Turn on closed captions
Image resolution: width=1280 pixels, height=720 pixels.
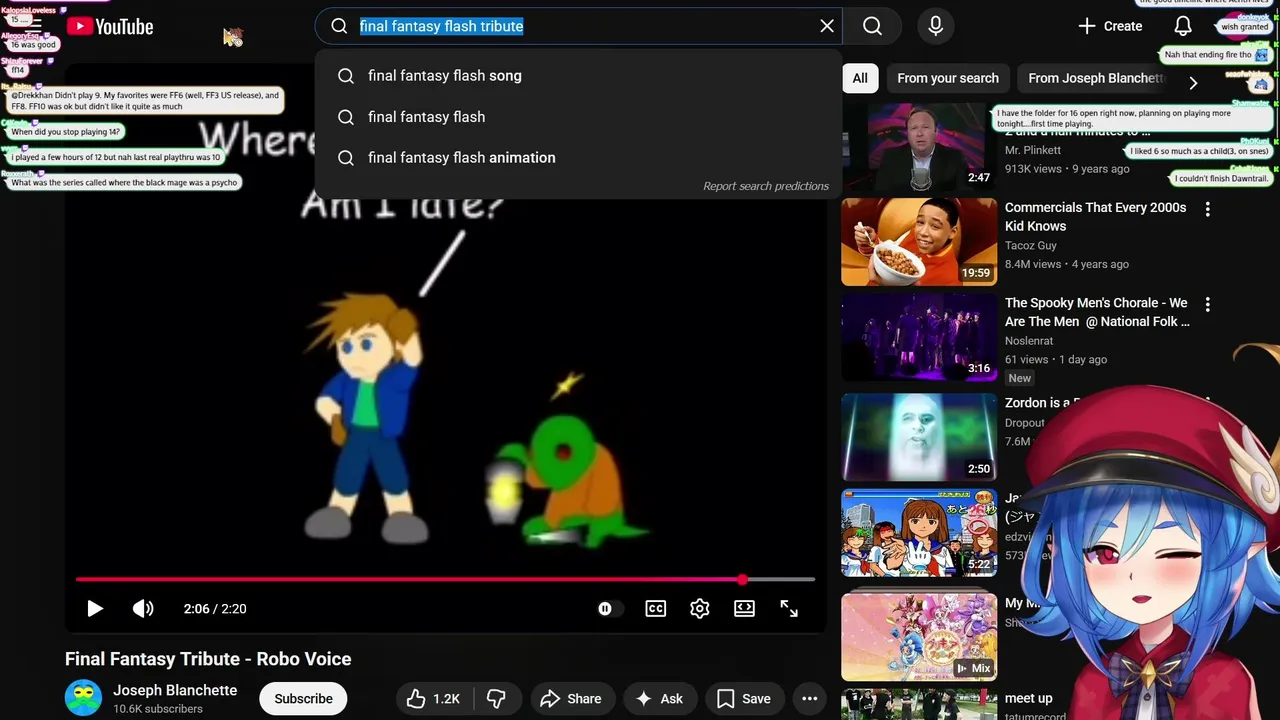(656, 608)
